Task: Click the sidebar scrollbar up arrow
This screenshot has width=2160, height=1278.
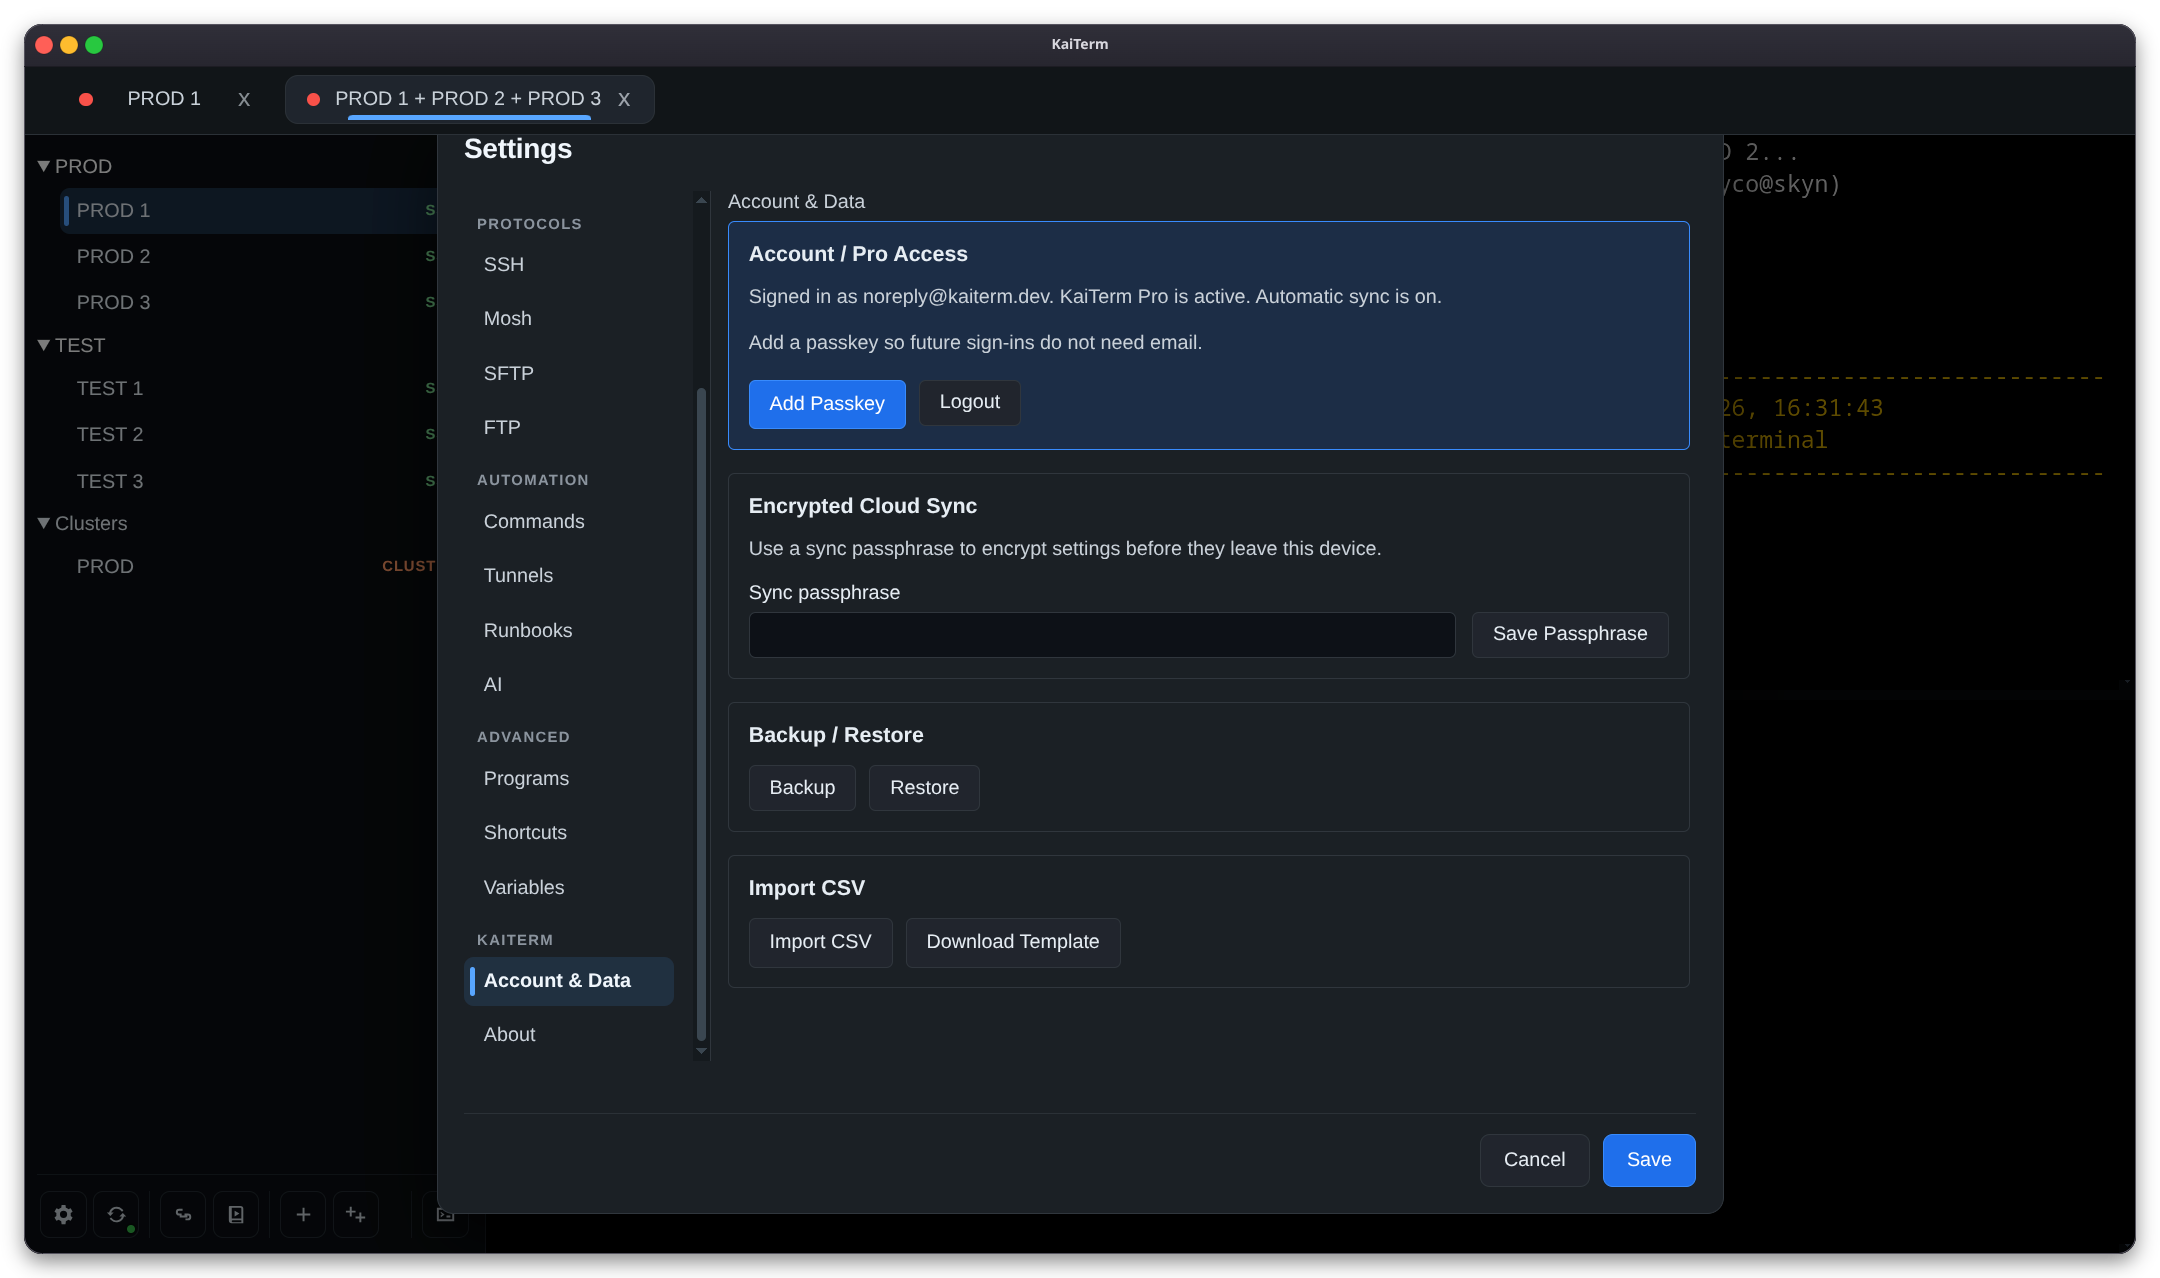Action: pos(701,201)
